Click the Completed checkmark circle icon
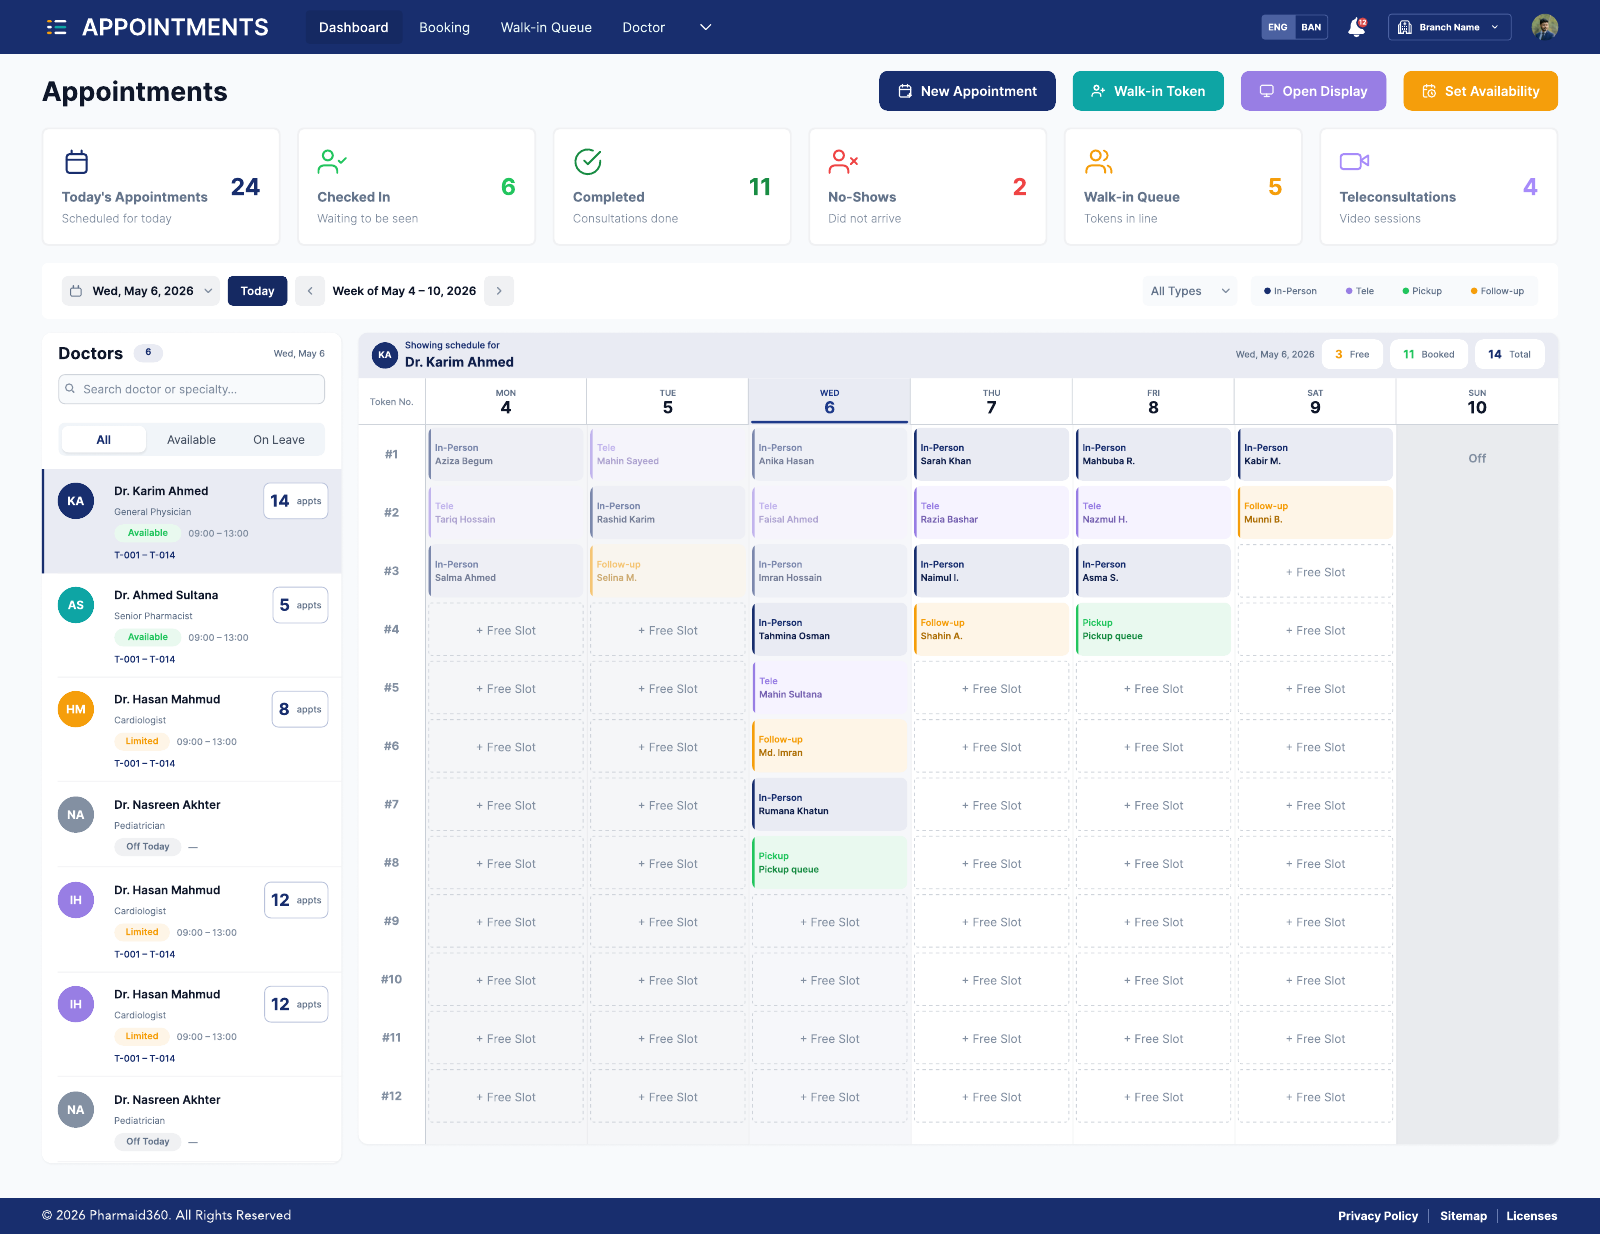The width and height of the screenshot is (1600, 1235). (588, 161)
